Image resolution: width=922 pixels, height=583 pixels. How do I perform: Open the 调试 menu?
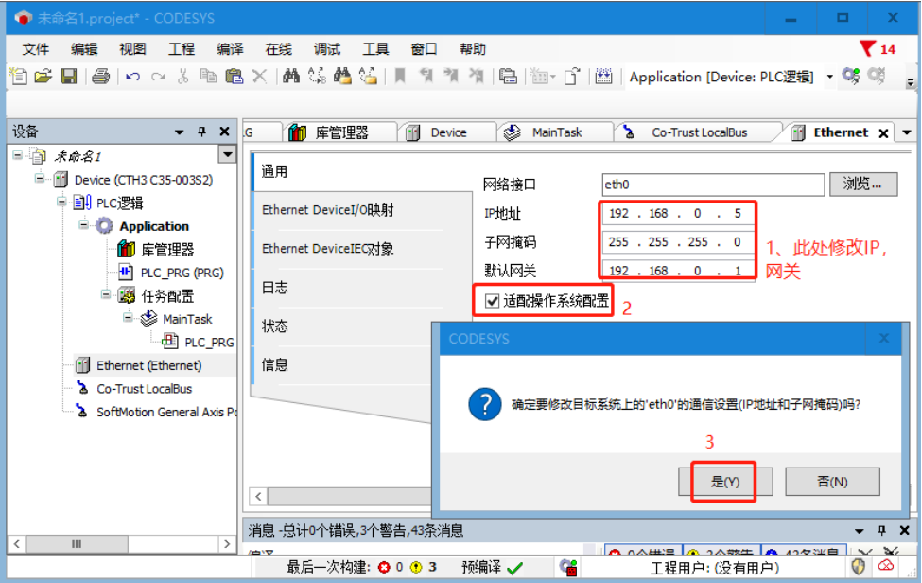[x=326, y=49]
